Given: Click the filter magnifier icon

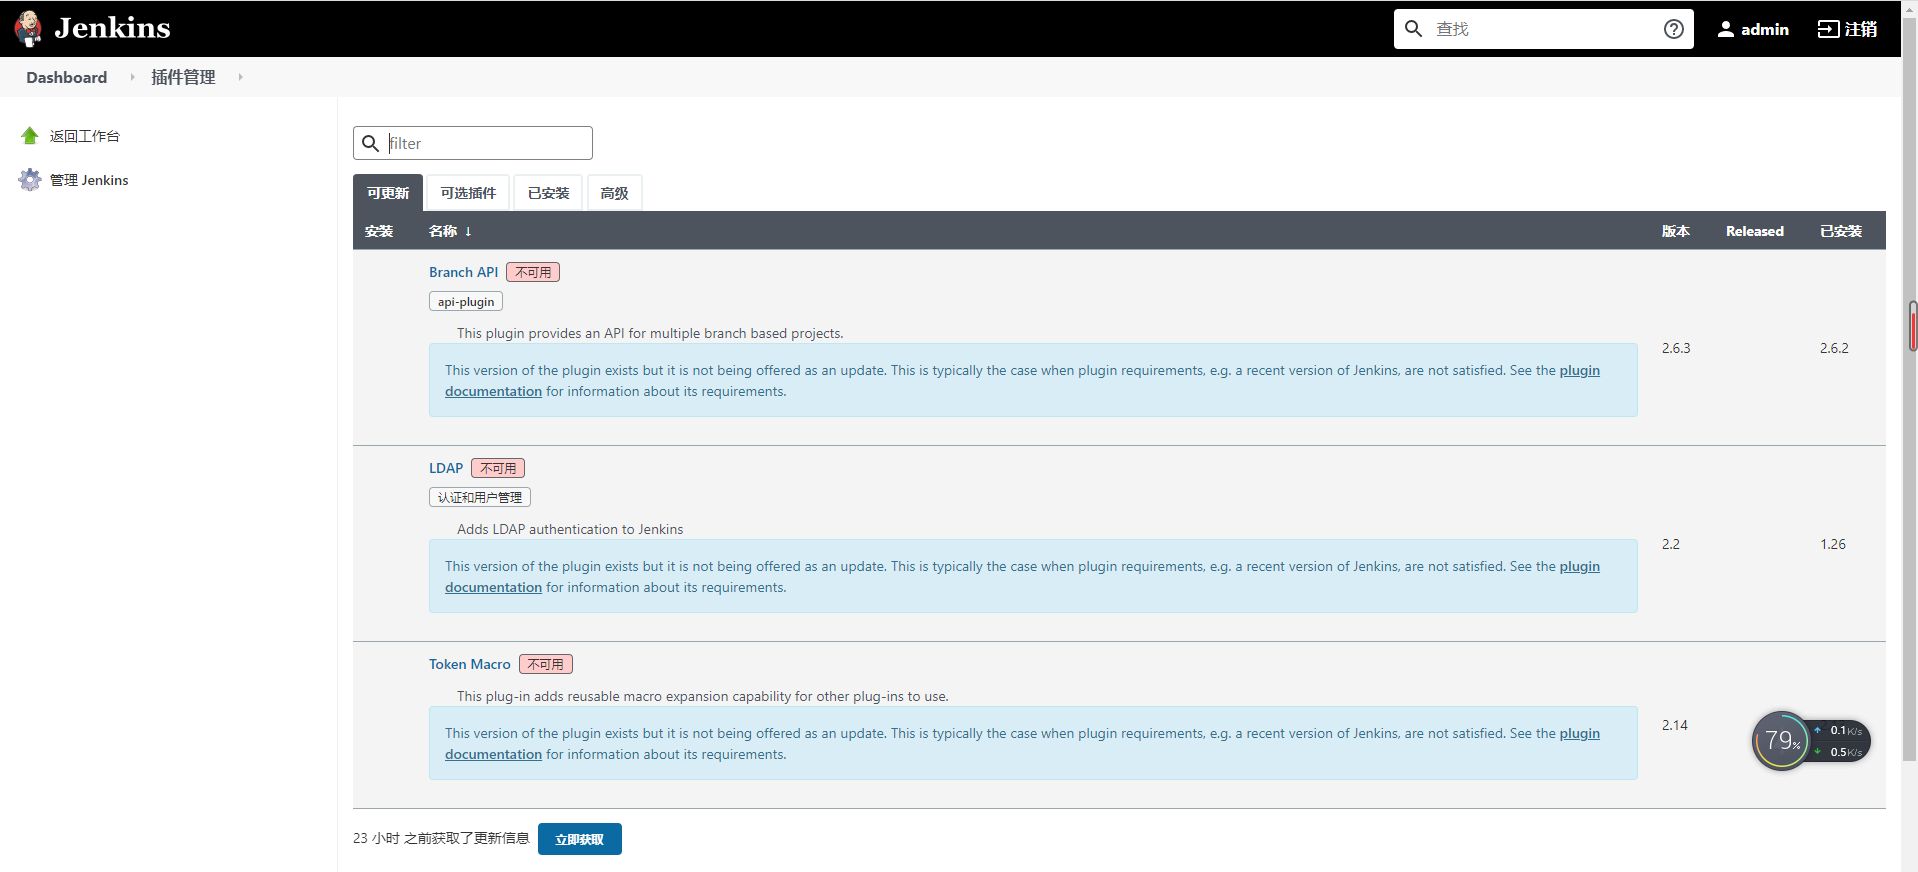Looking at the screenshot, I should [x=370, y=143].
